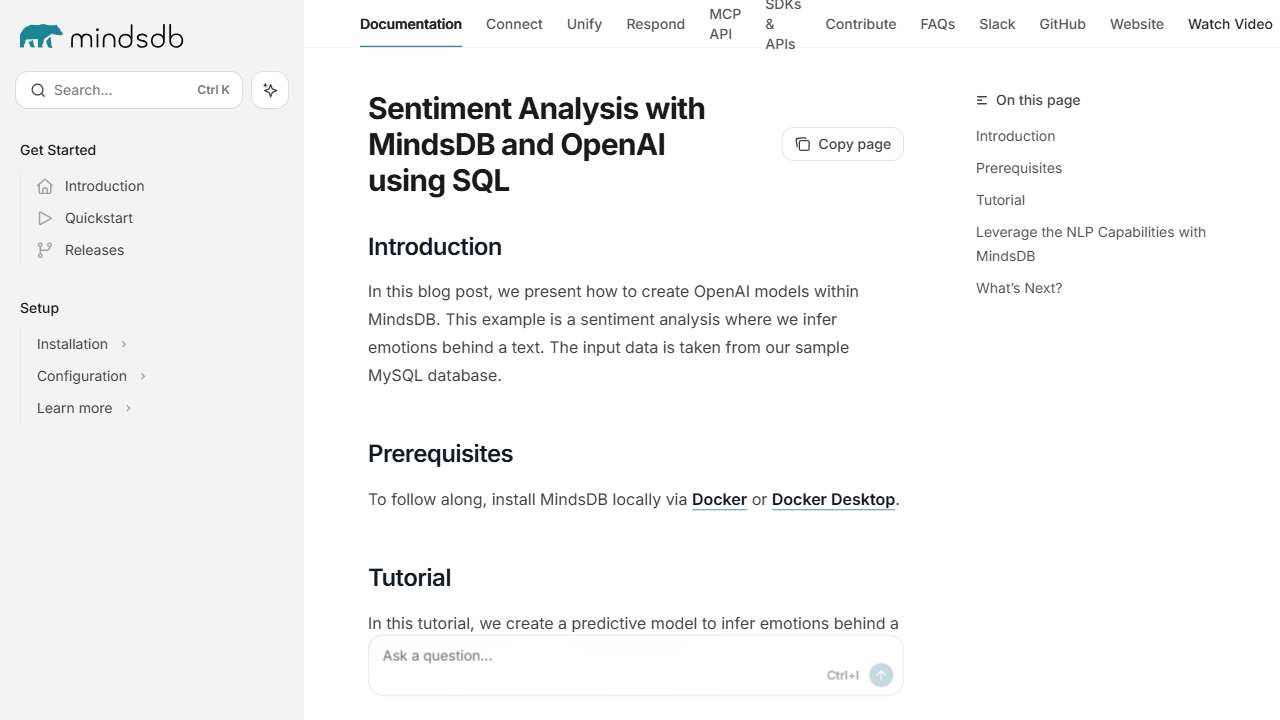The width and height of the screenshot is (1280, 720).
Task: Click the search magnifier icon
Action: pyautogui.click(x=38, y=90)
